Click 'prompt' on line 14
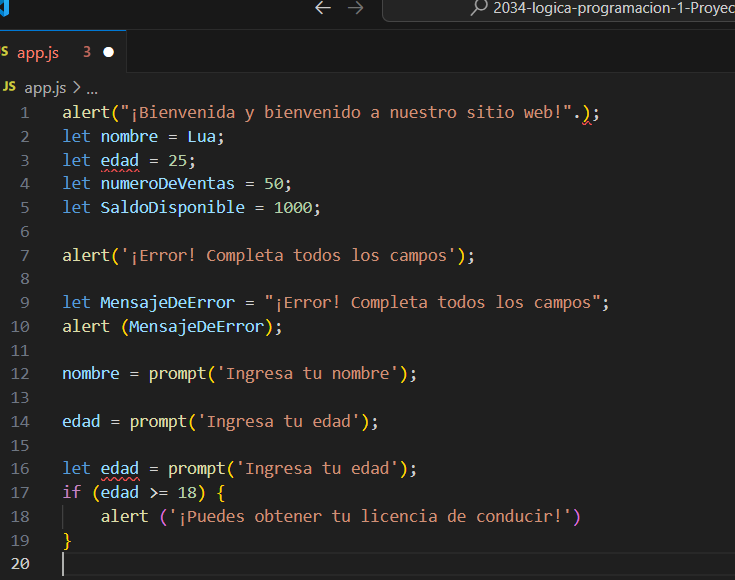 tap(158, 422)
